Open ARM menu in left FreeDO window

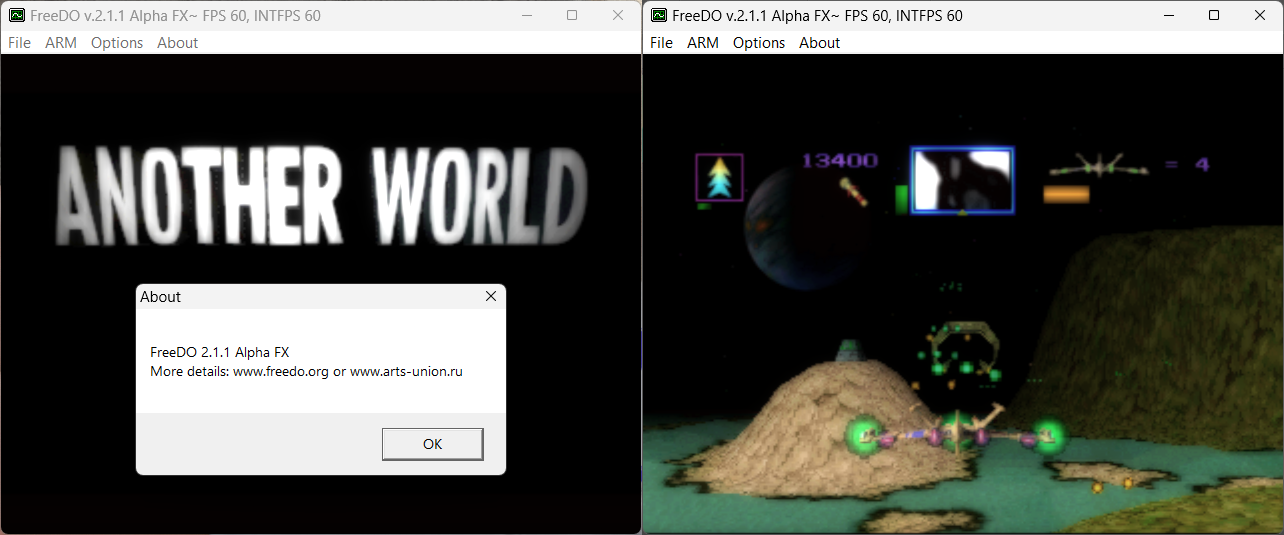(61, 43)
